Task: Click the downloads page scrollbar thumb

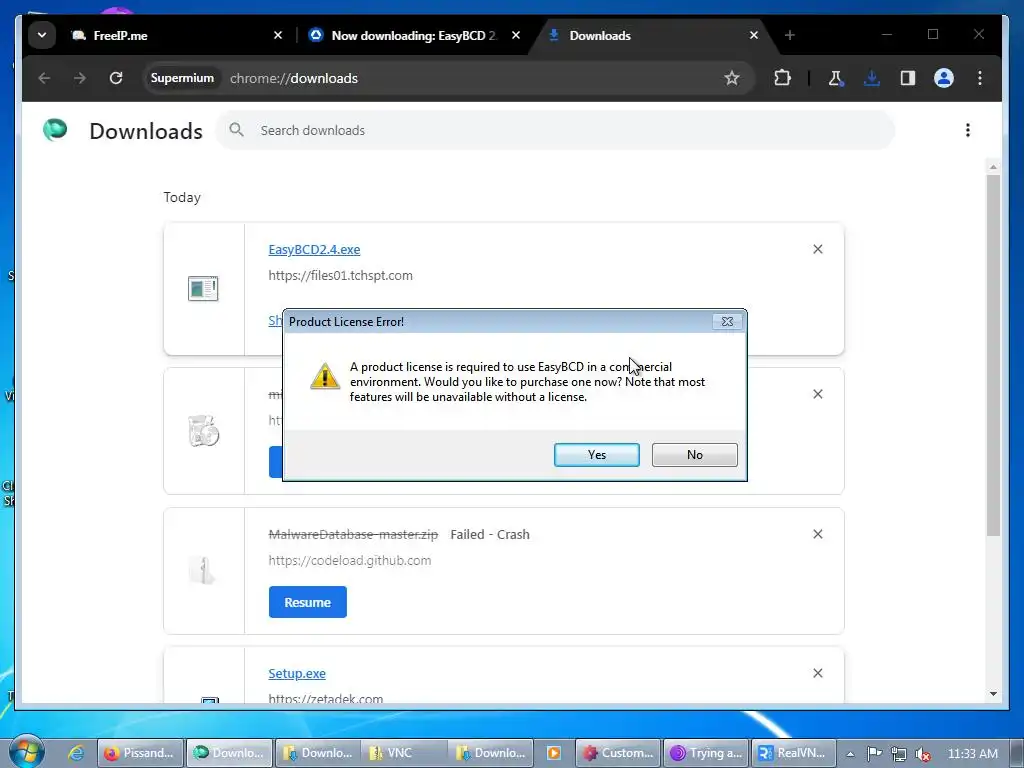Action: pos(993,355)
